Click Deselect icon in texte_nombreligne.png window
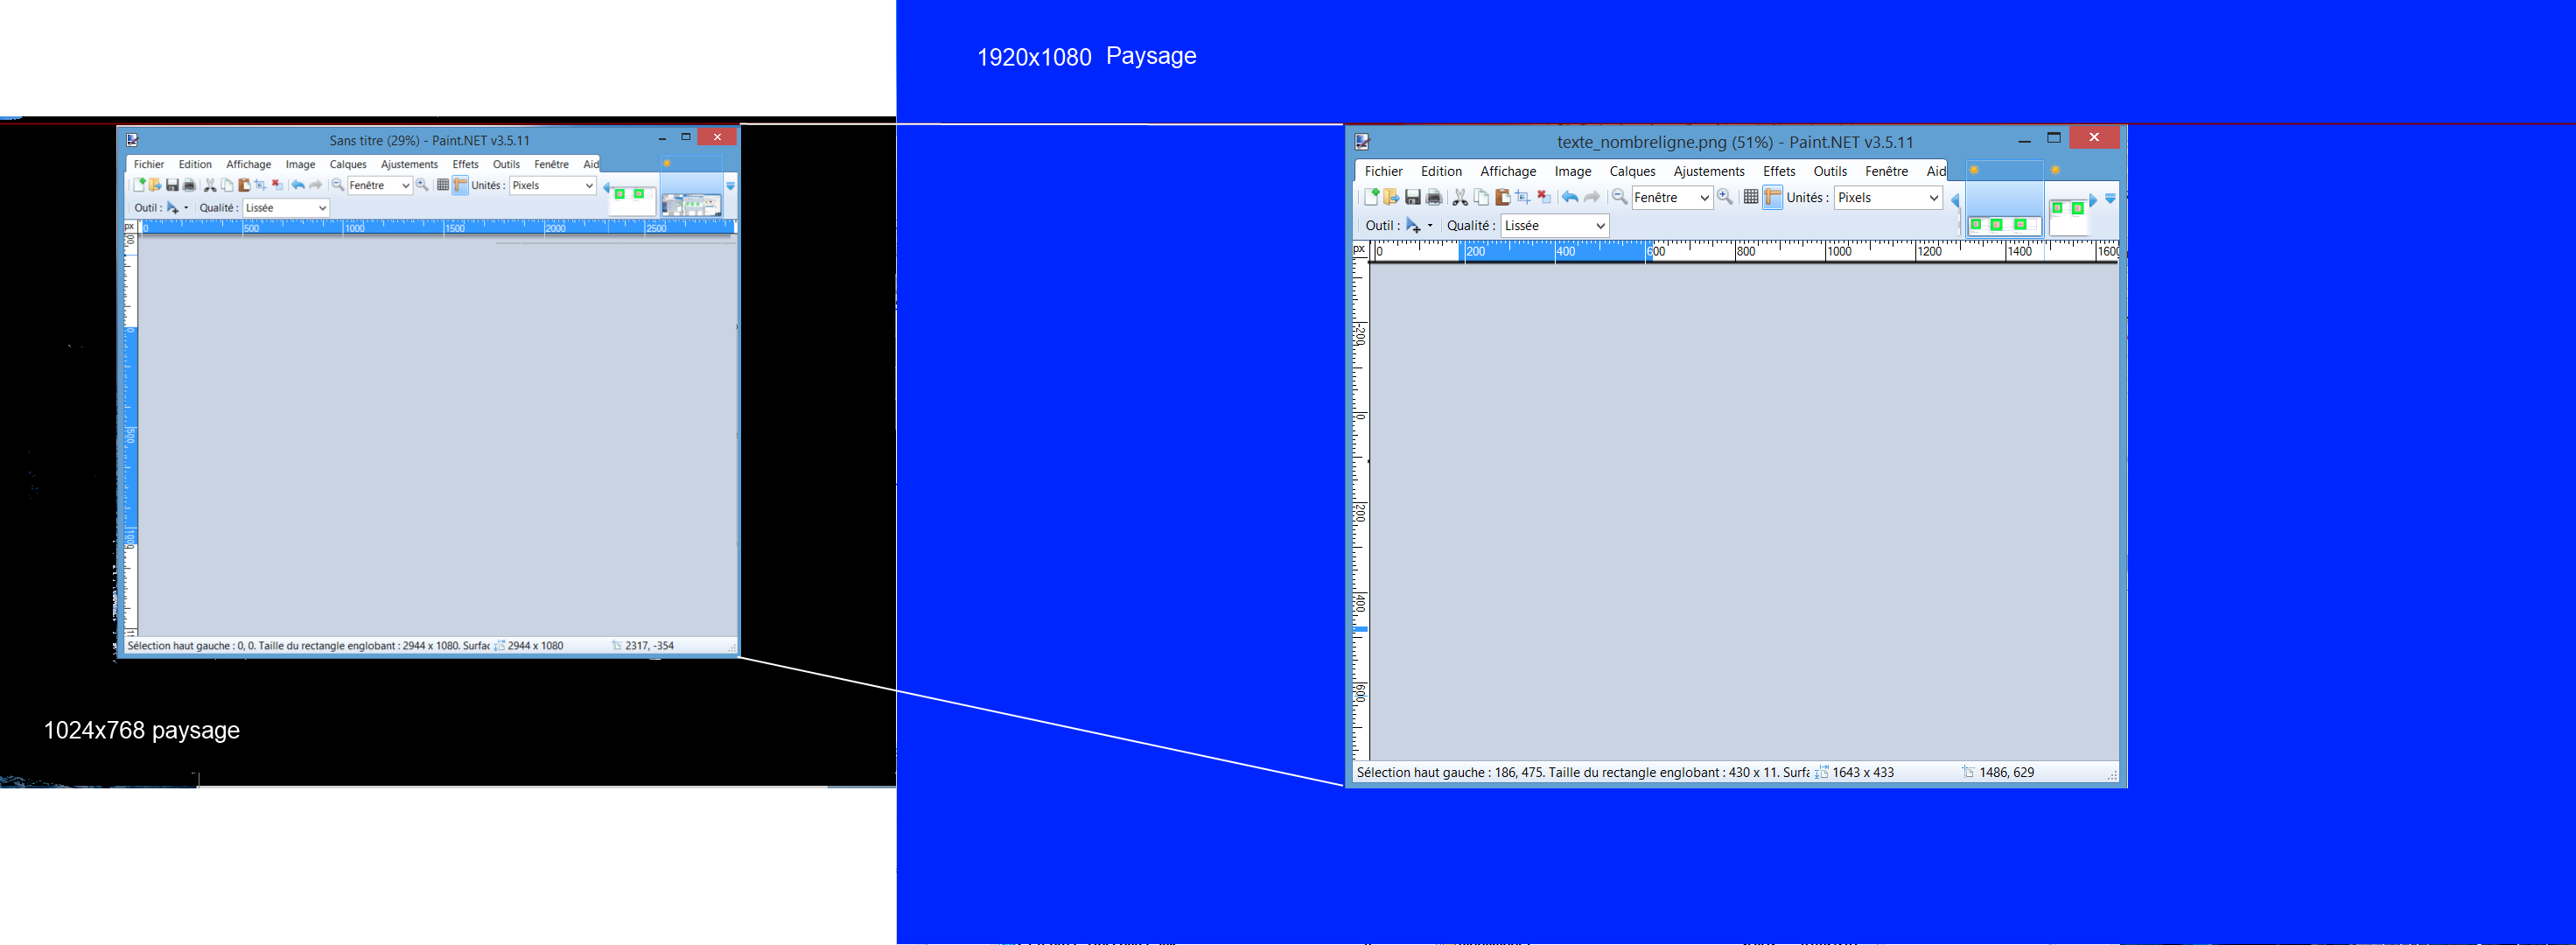2576x945 pixels. pos(1544,197)
